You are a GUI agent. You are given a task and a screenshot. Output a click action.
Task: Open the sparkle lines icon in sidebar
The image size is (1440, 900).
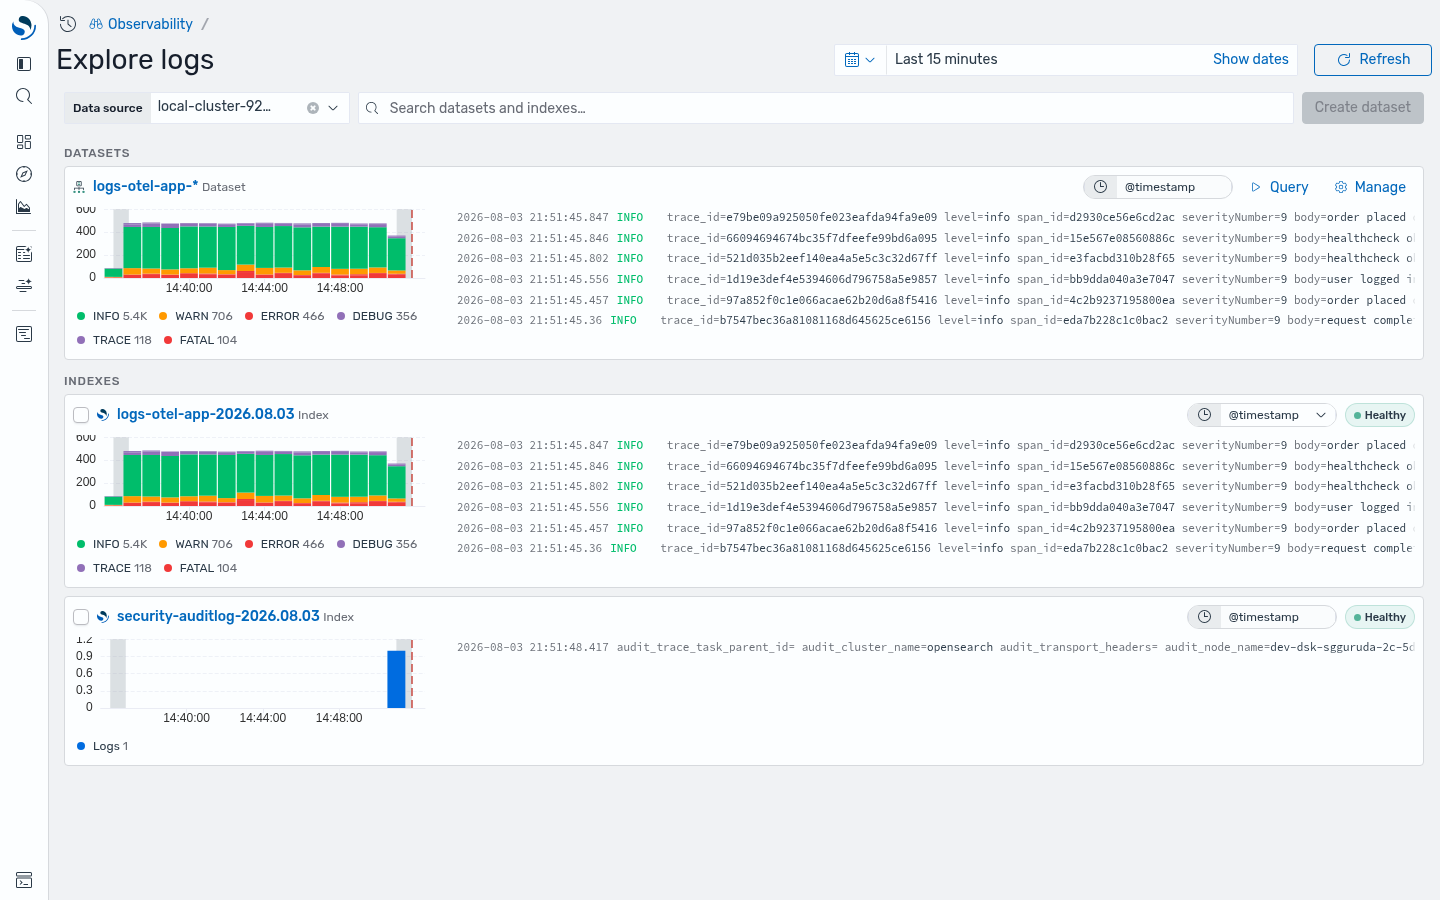[x=24, y=286]
